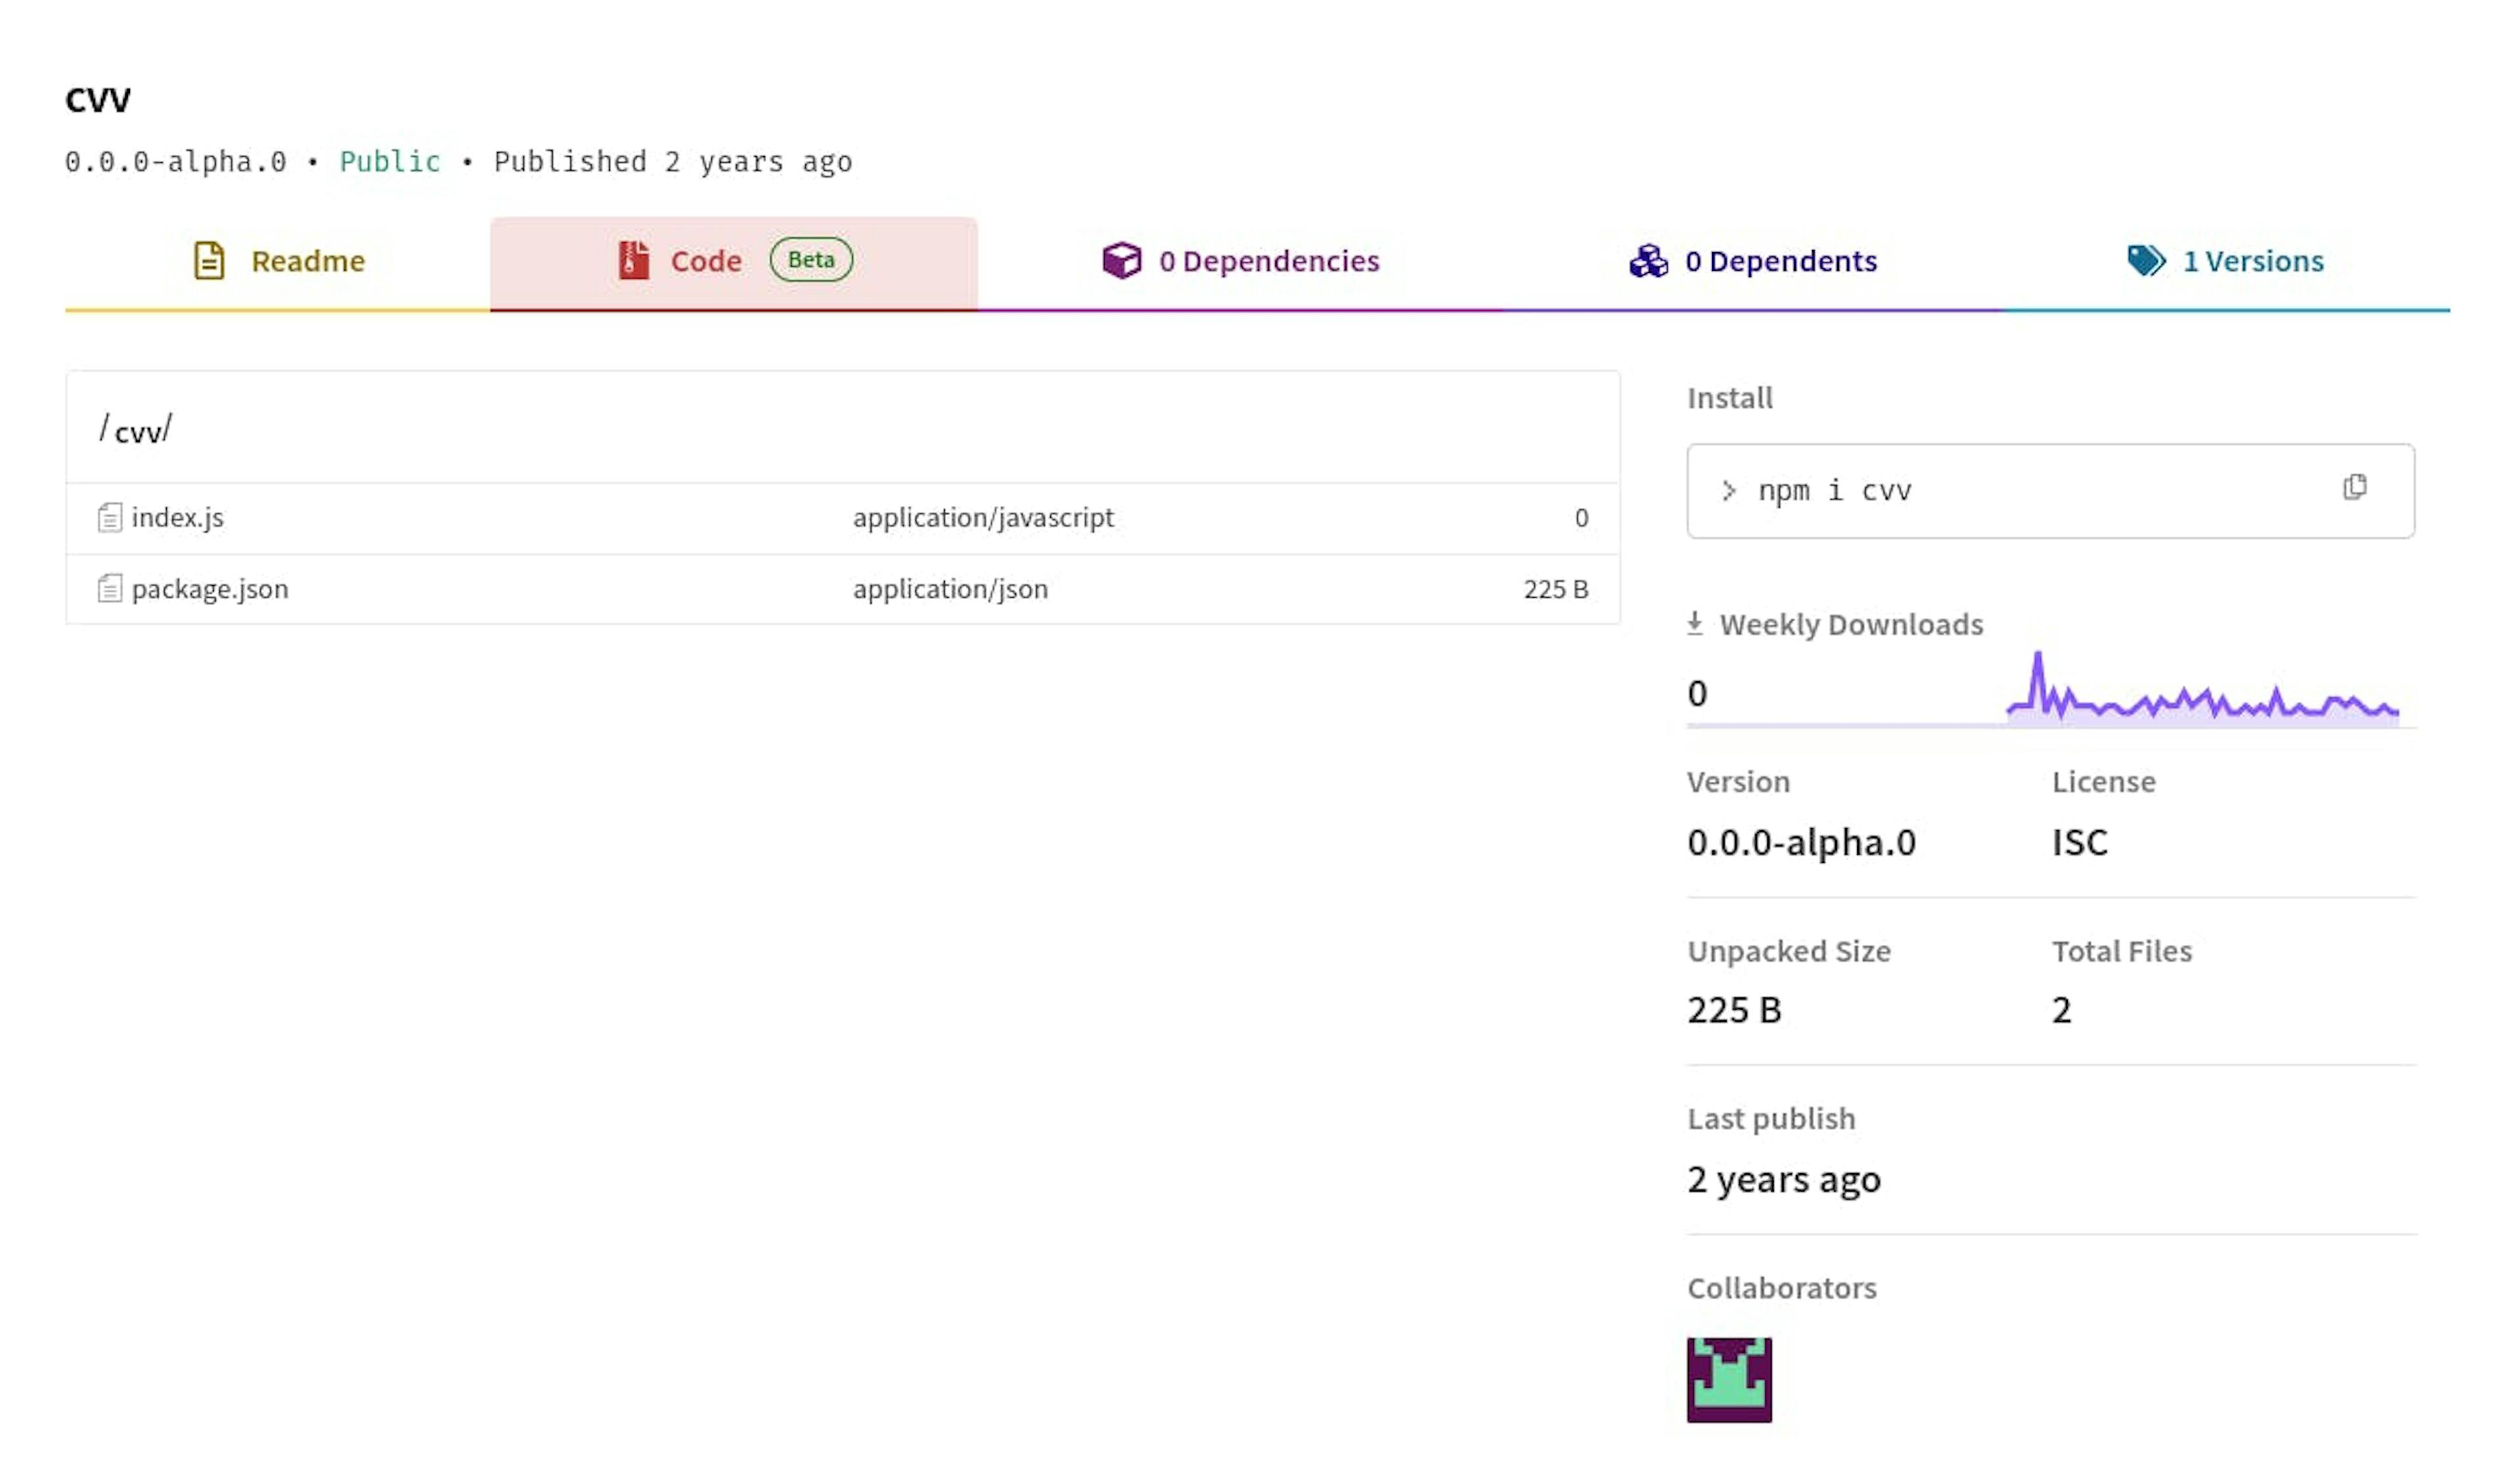Click the ISC license value
Image resolution: width=2520 pixels, height=1458 pixels.
[x=2080, y=843]
